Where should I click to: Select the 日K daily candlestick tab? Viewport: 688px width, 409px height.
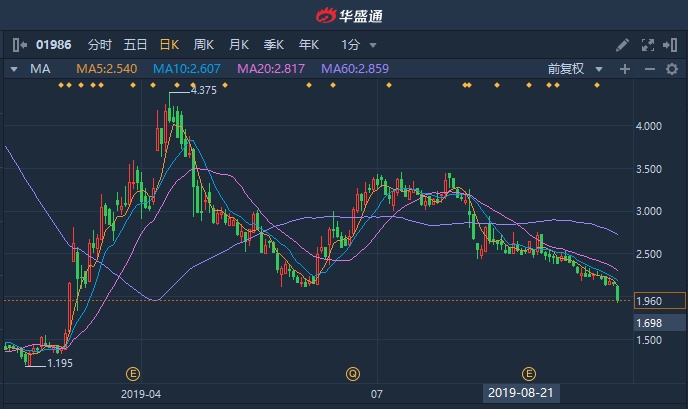point(169,45)
